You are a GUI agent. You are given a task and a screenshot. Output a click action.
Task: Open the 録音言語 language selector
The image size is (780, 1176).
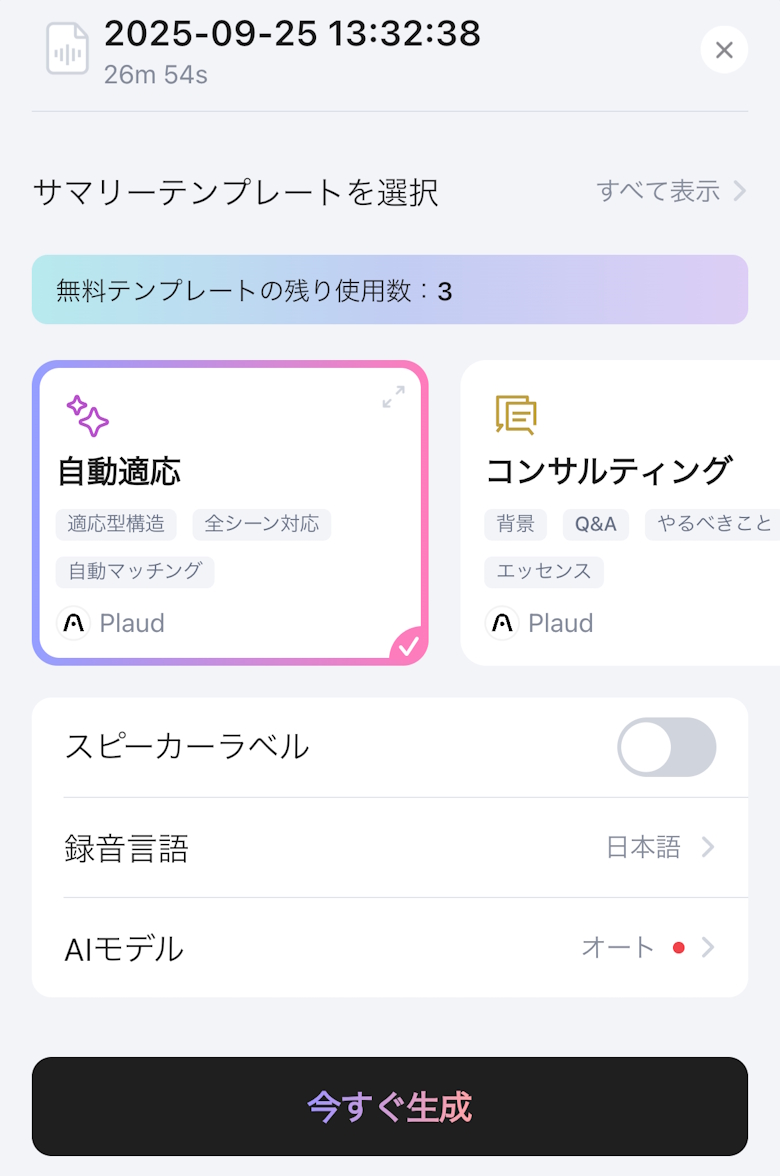point(390,848)
